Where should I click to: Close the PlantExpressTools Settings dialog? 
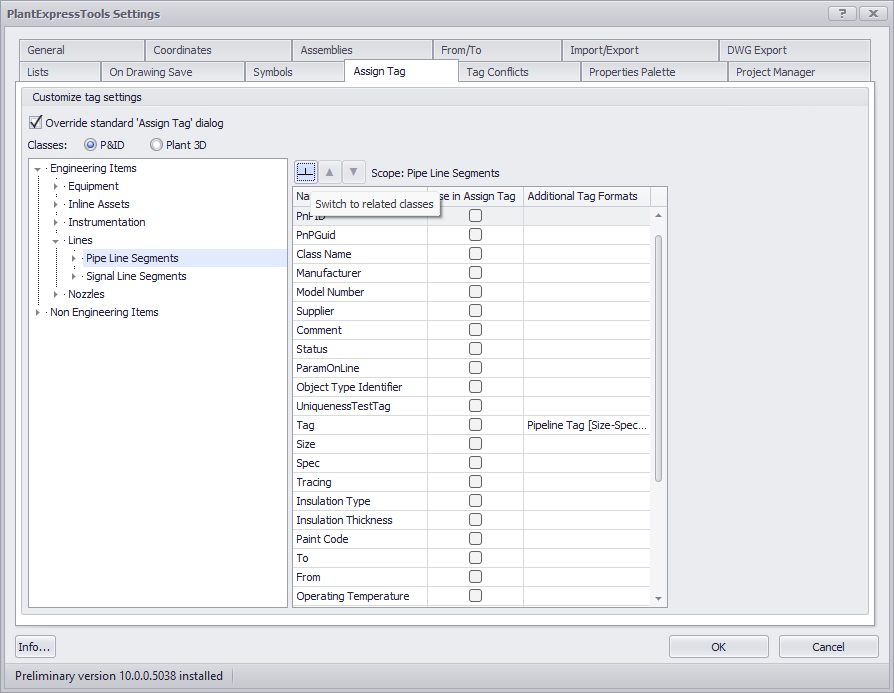[873, 14]
